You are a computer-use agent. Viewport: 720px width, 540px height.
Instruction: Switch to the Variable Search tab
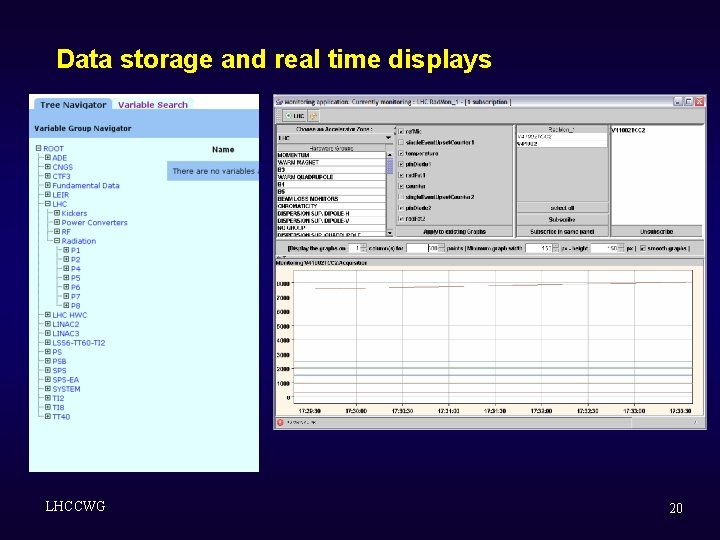(153, 105)
